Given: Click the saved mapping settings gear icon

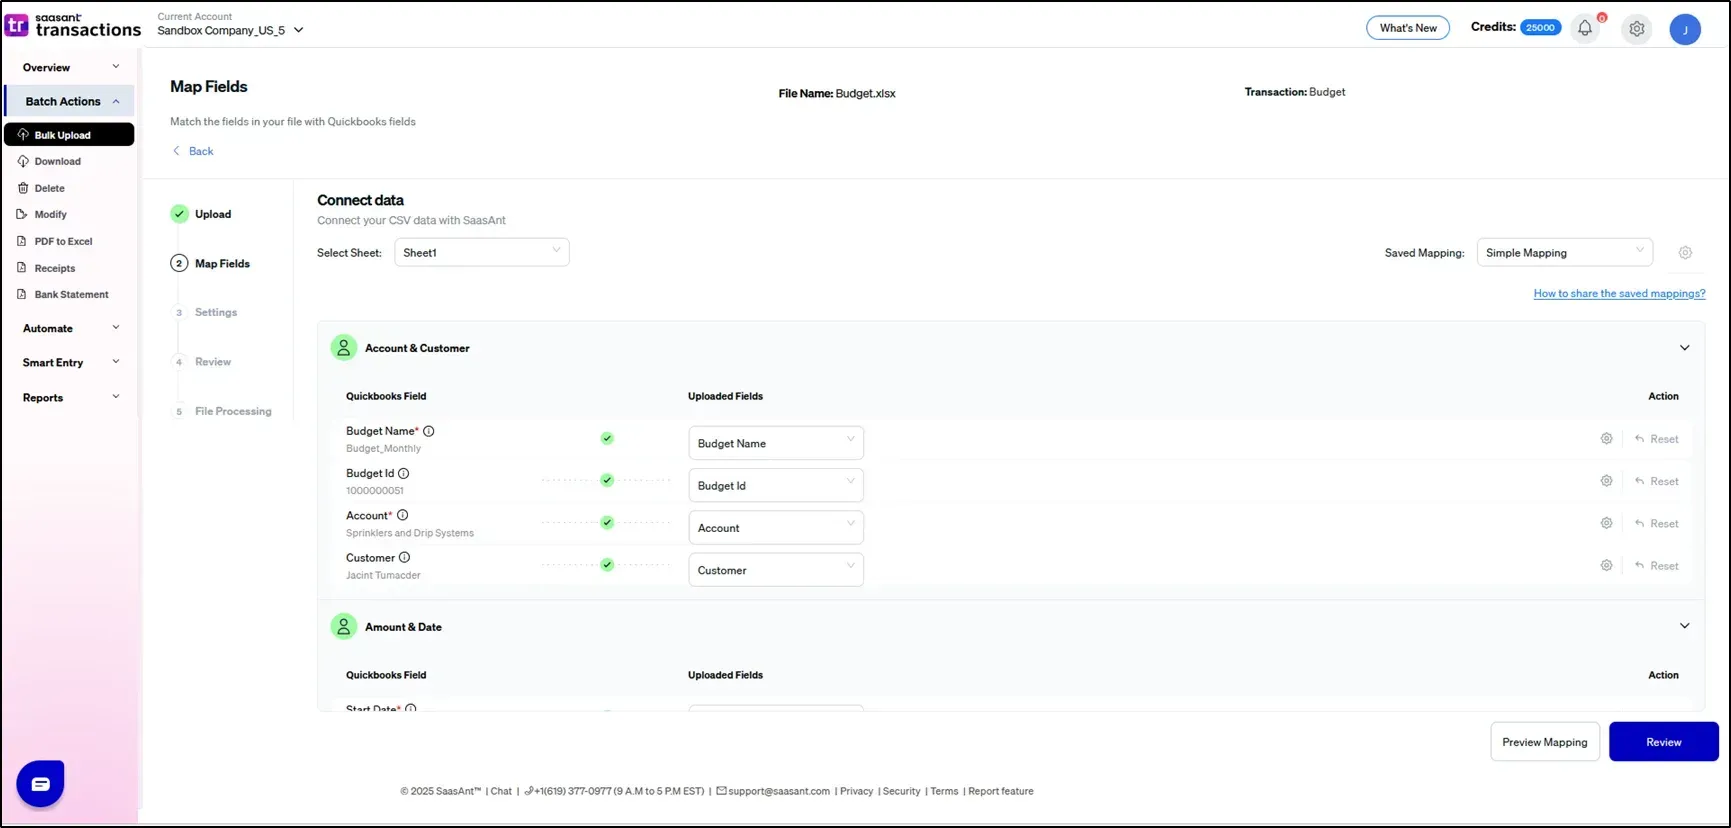Looking at the screenshot, I should pyautogui.click(x=1685, y=253).
